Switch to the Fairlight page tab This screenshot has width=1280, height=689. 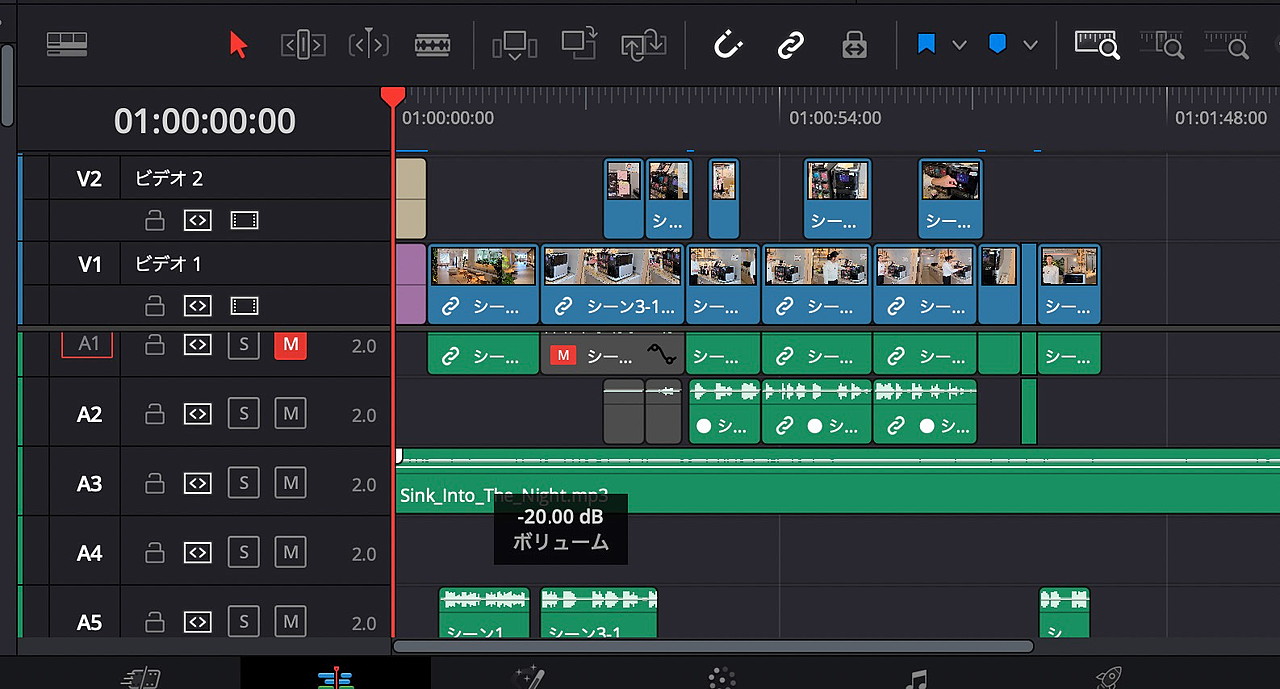pyautogui.click(x=915, y=678)
